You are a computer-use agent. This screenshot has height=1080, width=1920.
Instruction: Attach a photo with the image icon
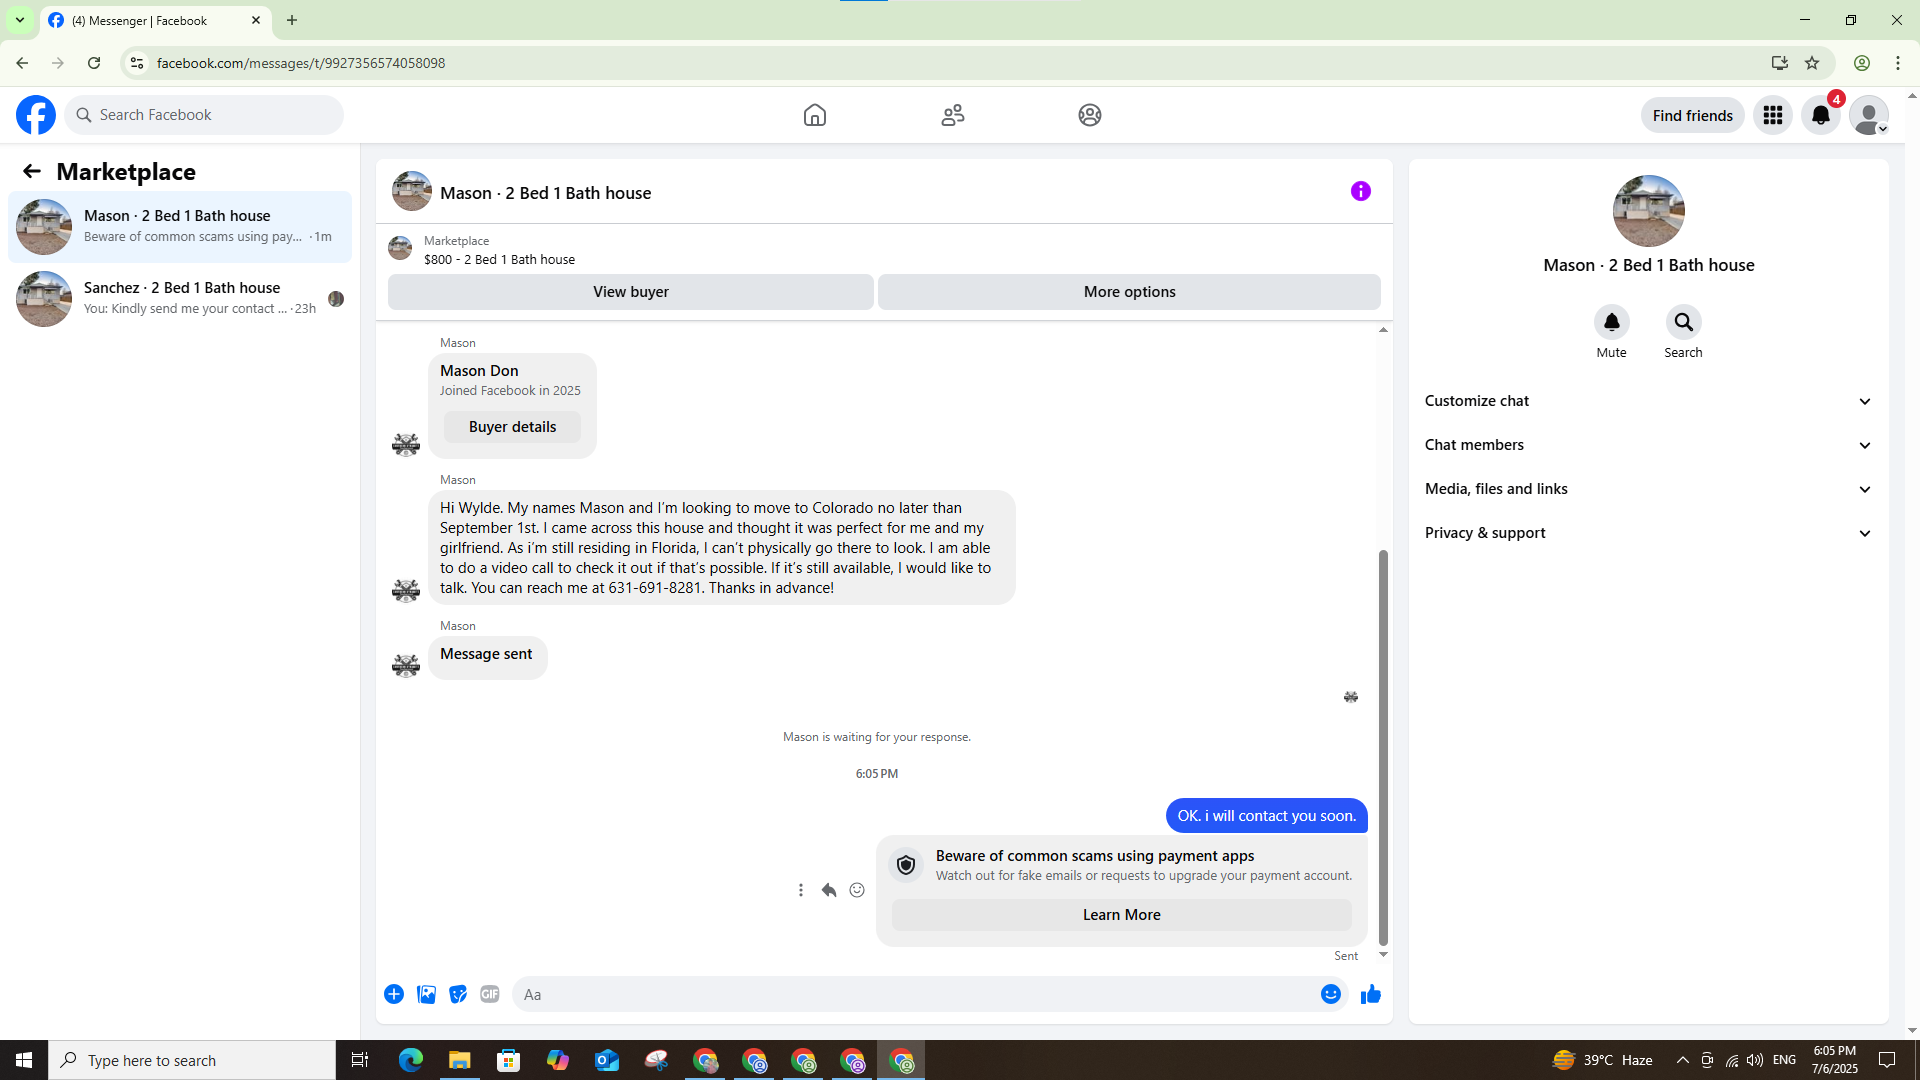[426, 994]
